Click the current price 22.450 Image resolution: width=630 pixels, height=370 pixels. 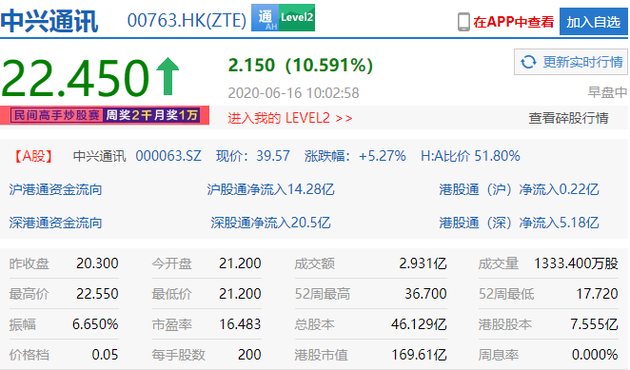tap(76, 77)
